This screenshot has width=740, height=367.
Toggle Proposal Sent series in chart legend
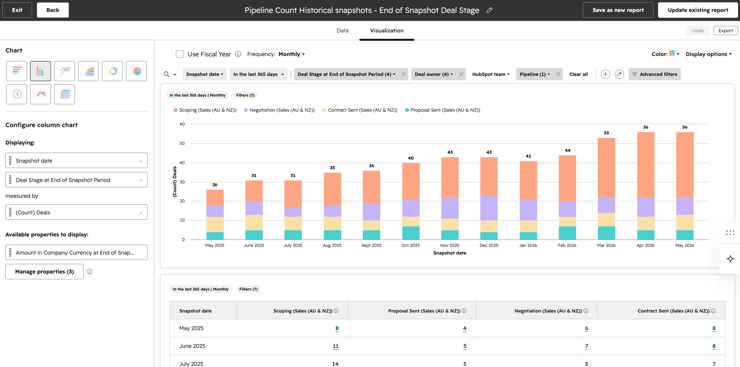point(442,110)
